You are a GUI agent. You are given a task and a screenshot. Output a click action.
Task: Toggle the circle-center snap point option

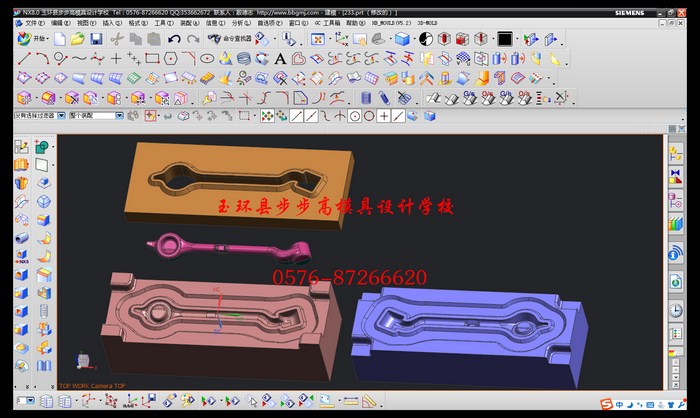354,116
